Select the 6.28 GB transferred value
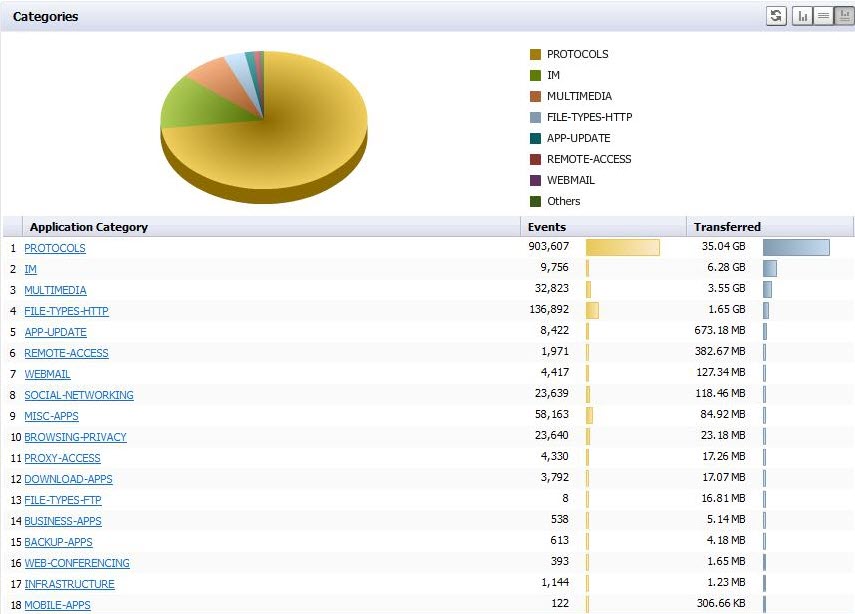The height and width of the screenshot is (614, 855). tap(726, 267)
